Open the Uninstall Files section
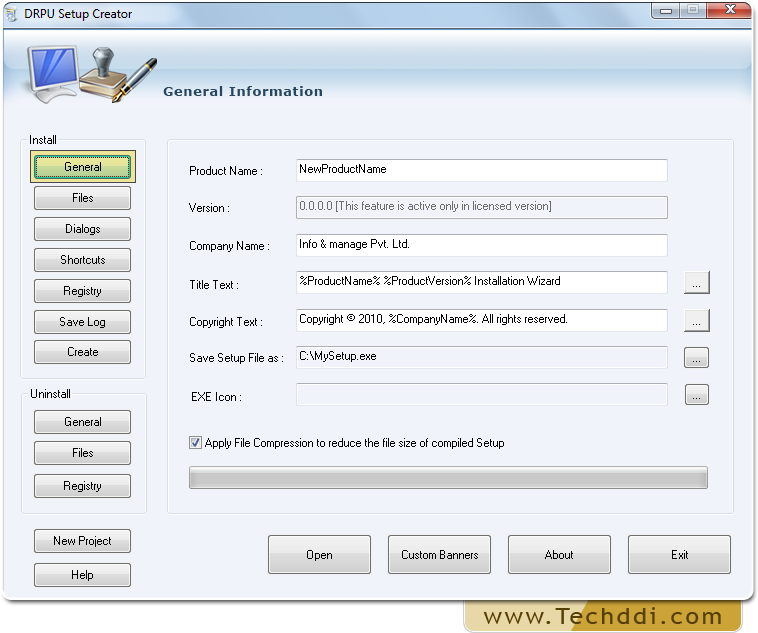The image size is (758, 633). [82, 453]
